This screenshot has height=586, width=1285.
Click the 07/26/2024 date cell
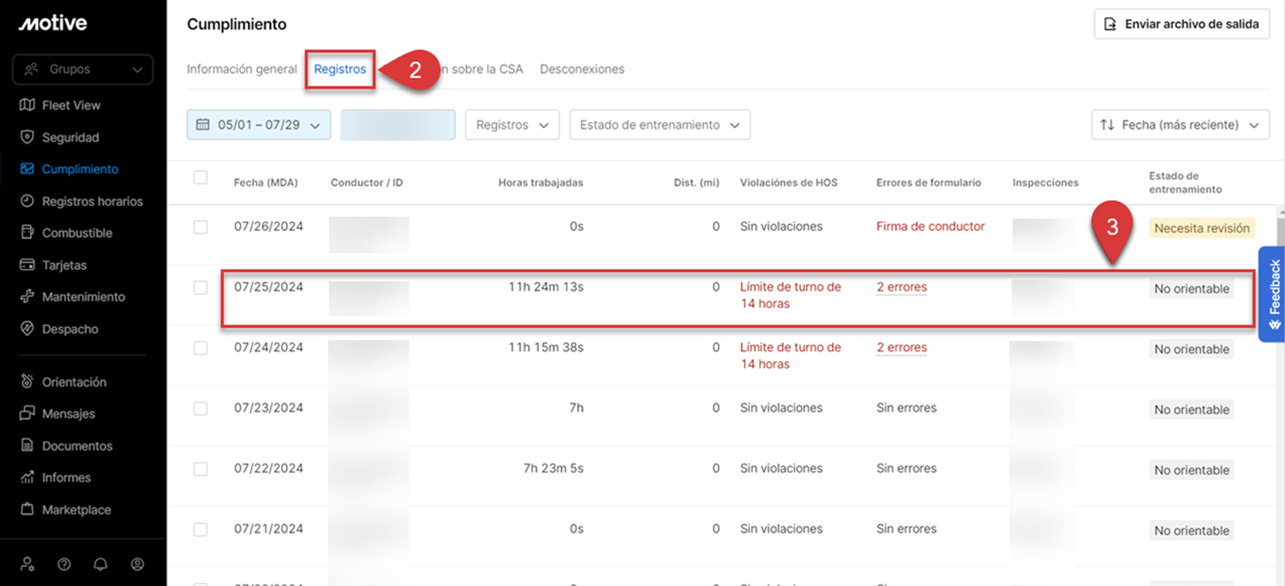[x=269, y=227]
